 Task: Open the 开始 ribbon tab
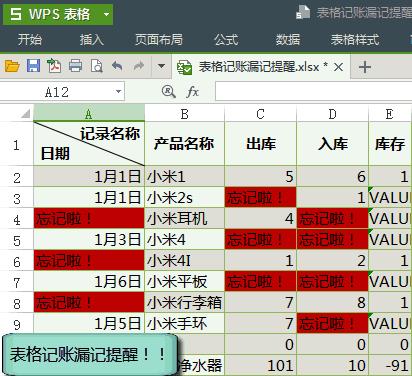[30, 40]
